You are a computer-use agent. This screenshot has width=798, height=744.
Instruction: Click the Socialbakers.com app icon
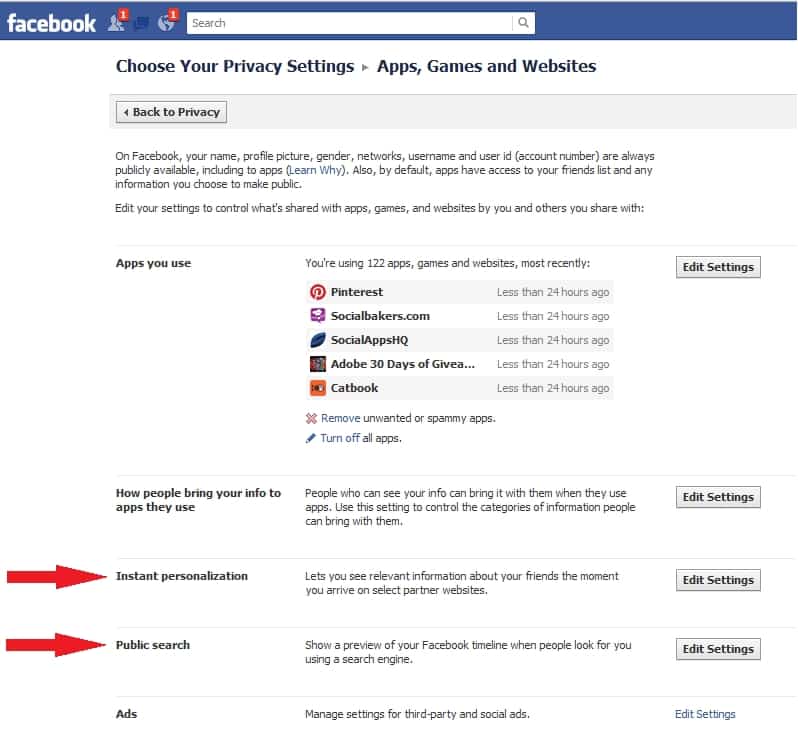tap(318, 316)
